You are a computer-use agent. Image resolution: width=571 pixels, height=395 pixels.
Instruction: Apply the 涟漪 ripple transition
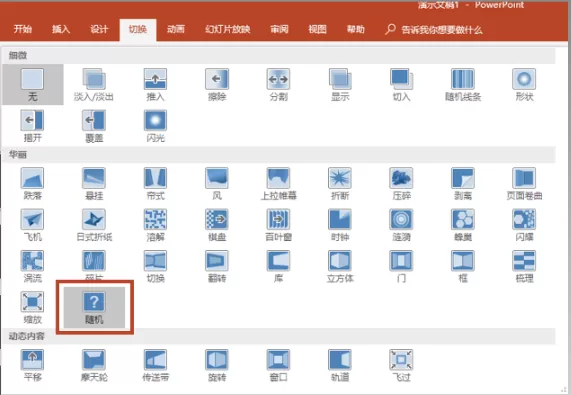tap(402, 225)
